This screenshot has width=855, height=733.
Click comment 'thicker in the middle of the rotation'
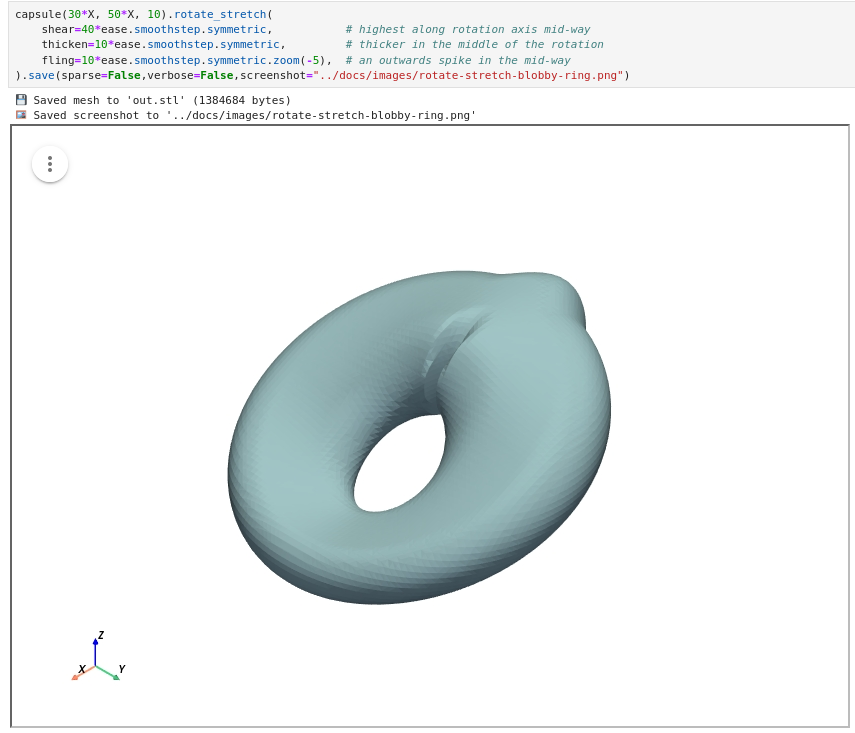tap(474, 45)
